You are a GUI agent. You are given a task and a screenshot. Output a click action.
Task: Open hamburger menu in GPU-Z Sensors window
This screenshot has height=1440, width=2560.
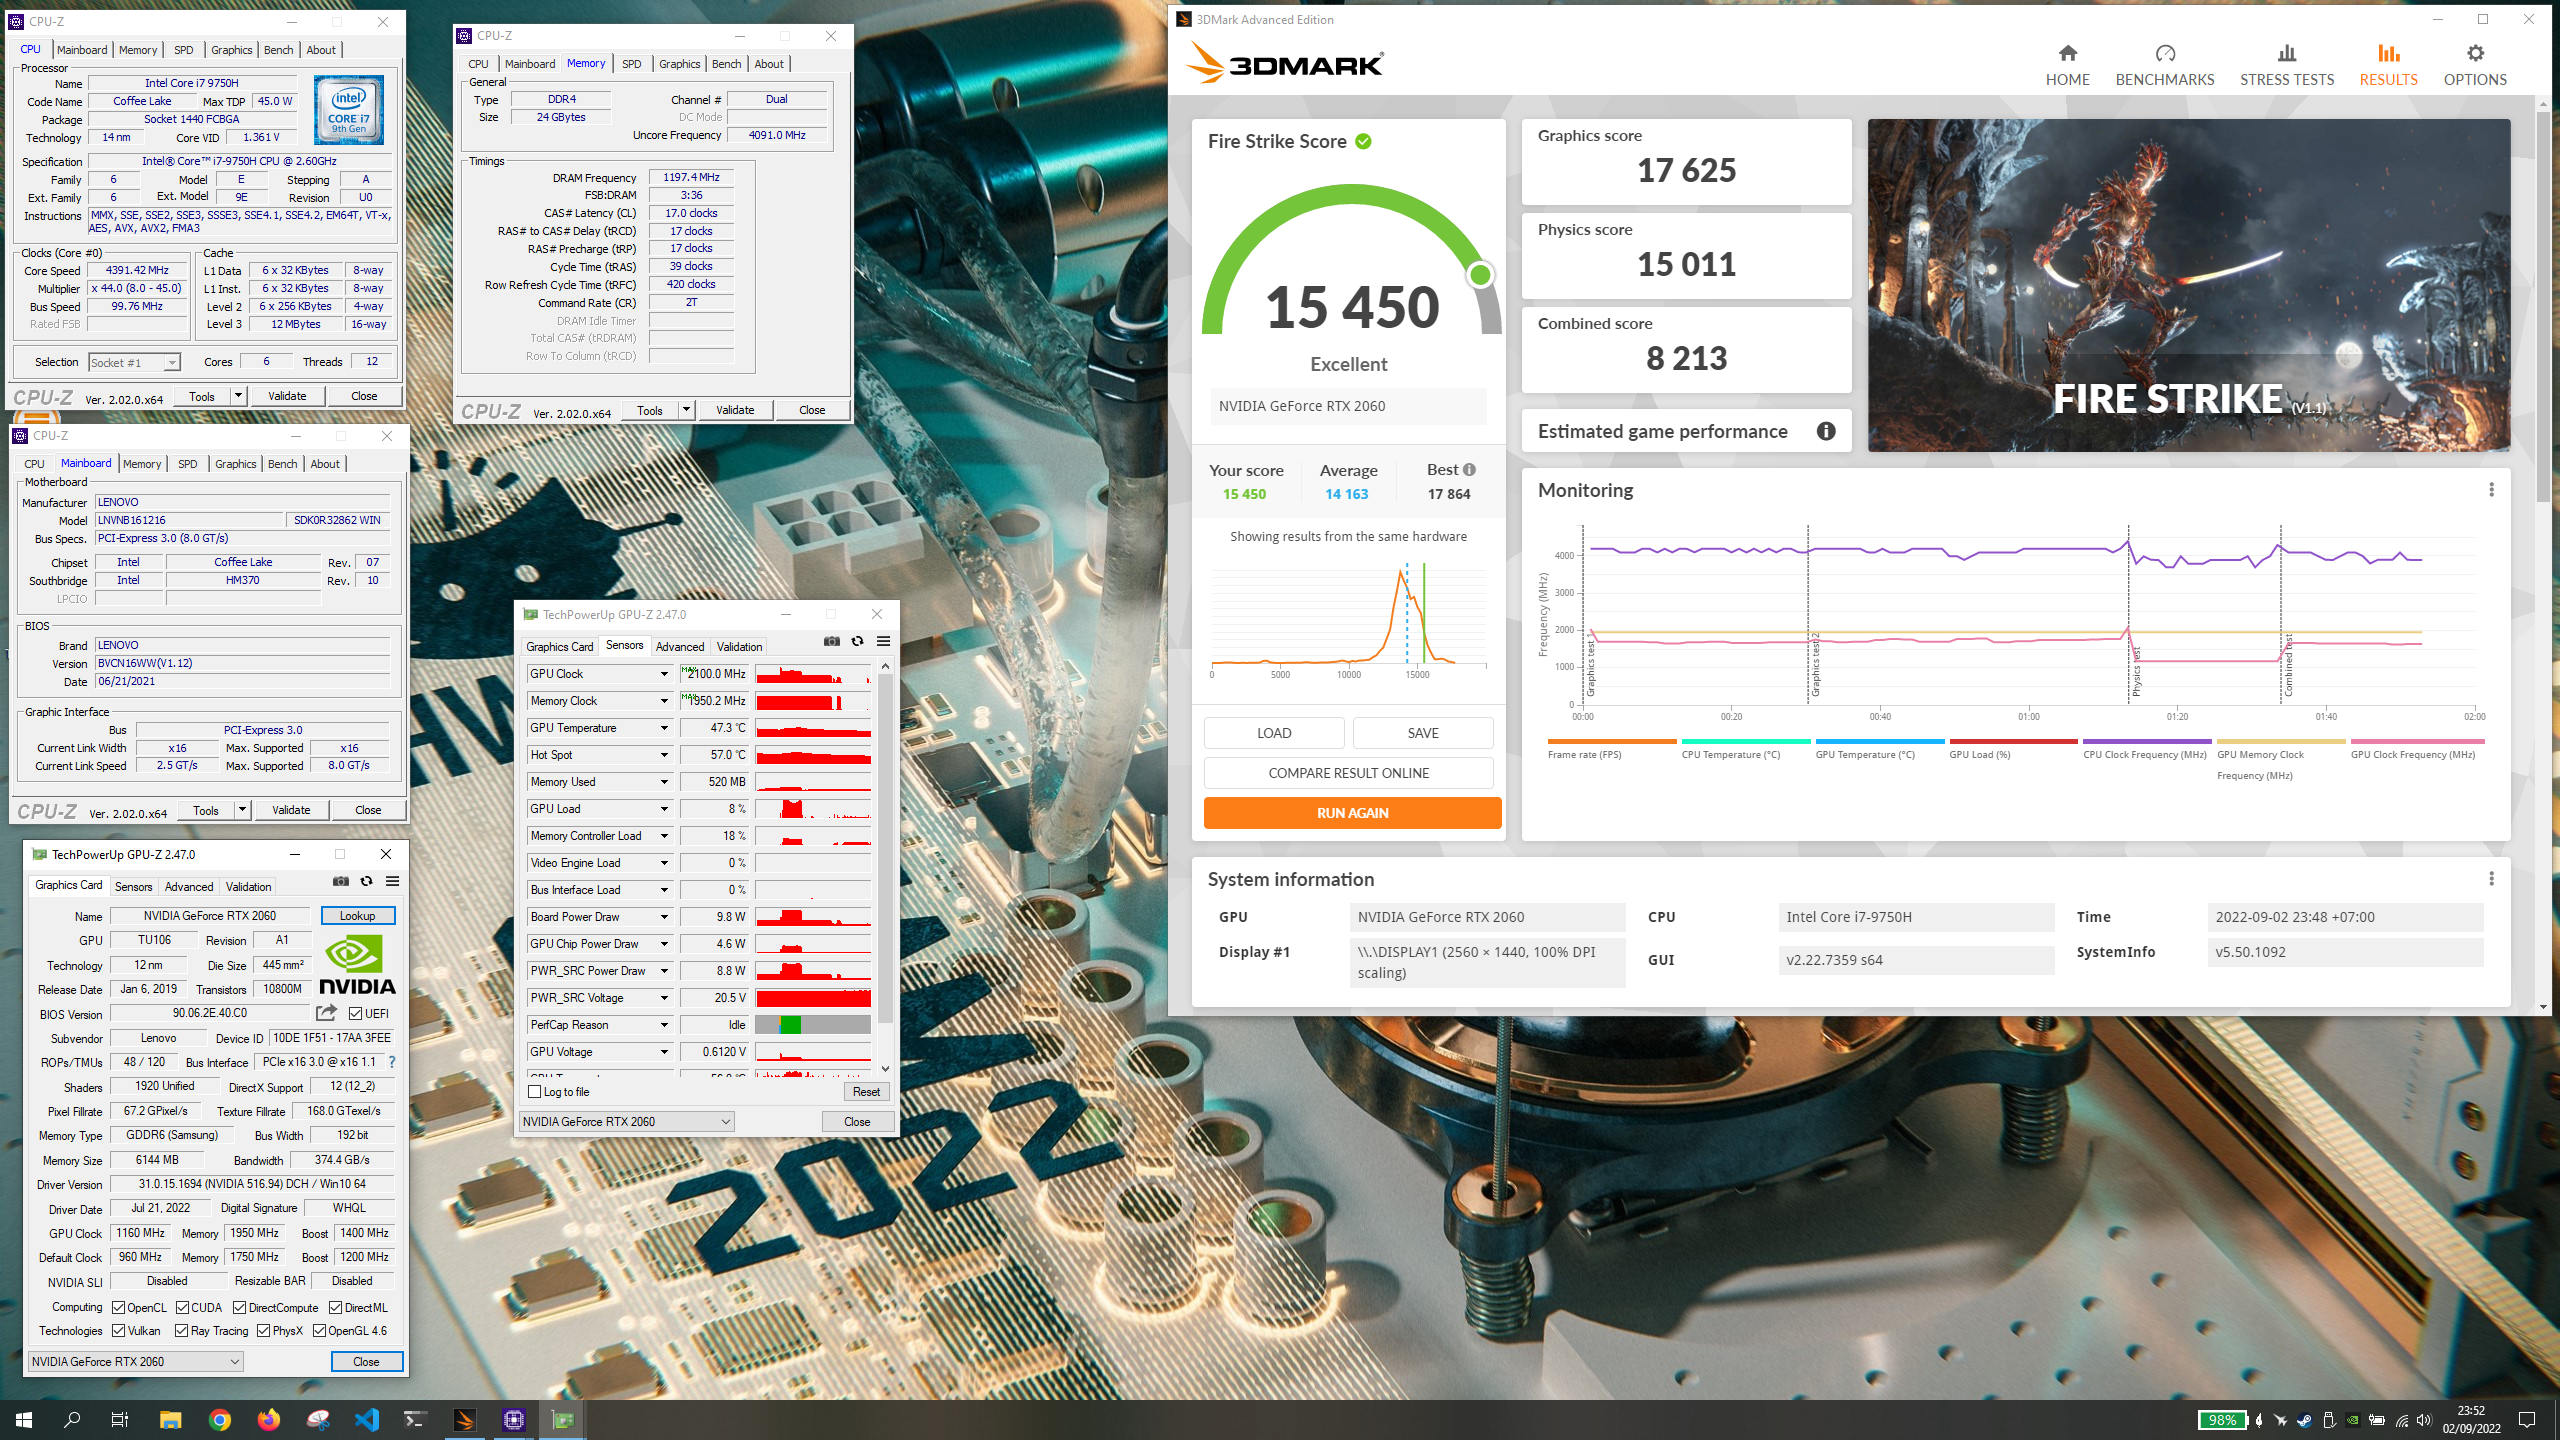tap(883, 642)
